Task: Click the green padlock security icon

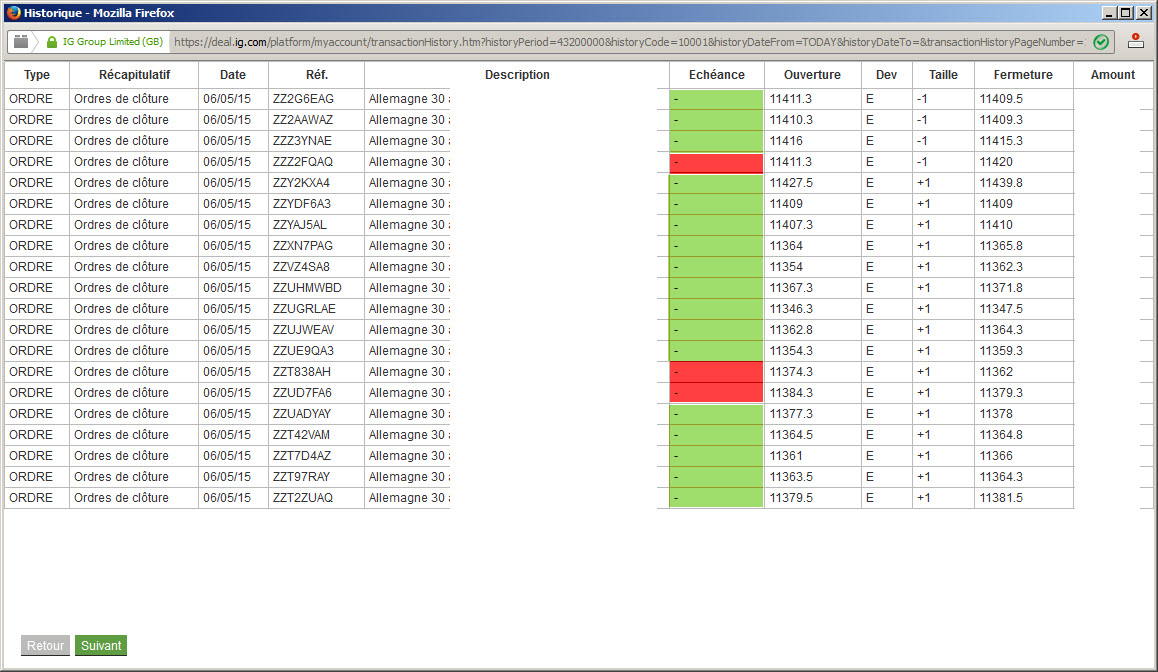Action: (52, 42)
